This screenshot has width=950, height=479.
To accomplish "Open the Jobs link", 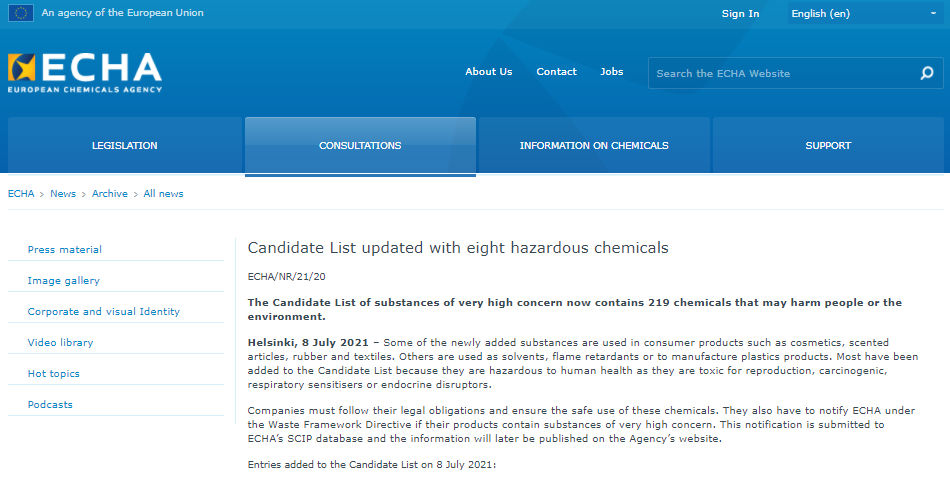I will [611, 71].
